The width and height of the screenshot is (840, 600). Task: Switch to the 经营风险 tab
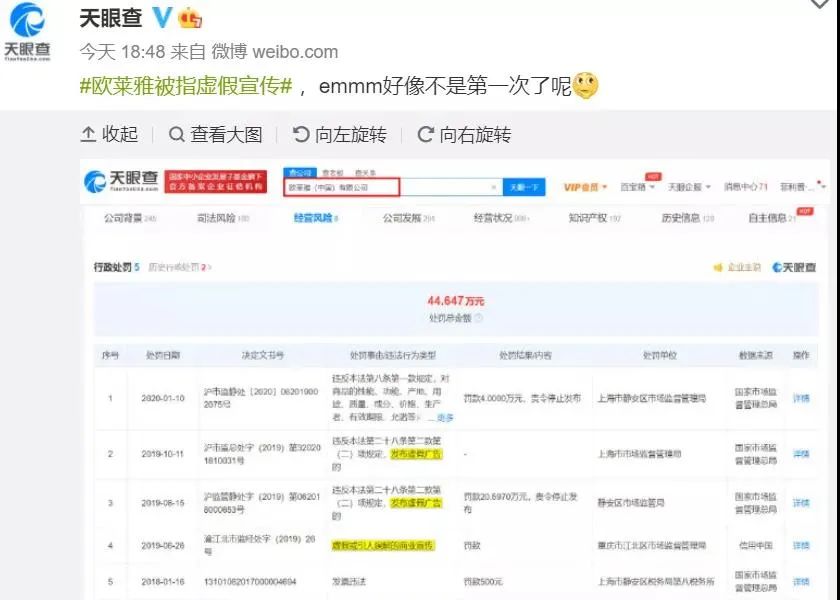point(316,218)
